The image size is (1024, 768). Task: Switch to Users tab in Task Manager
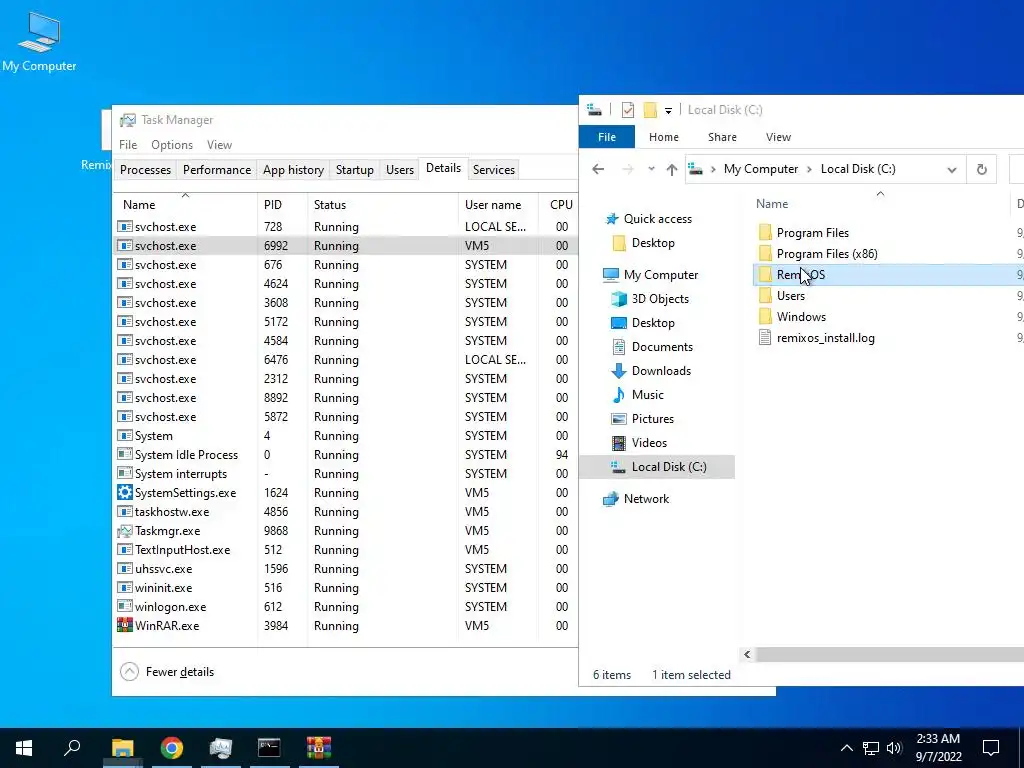tap(400, 169)
